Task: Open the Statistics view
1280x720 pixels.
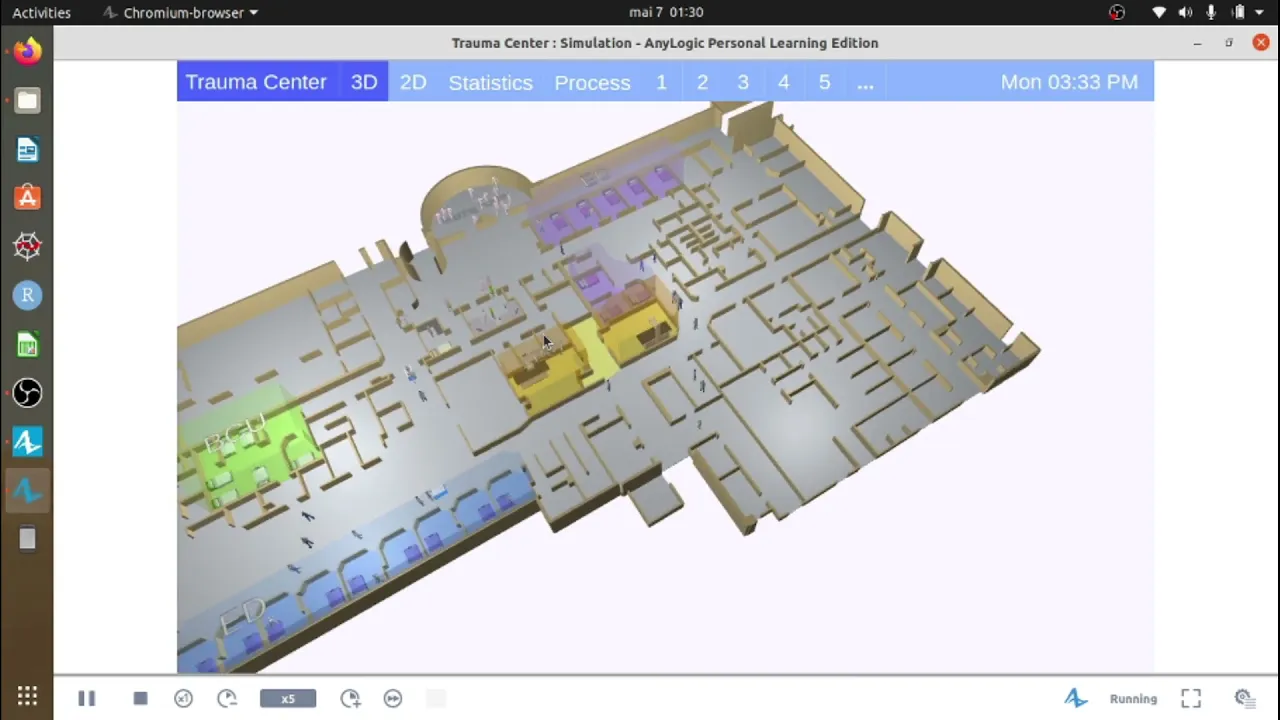Action: point(490,82)
